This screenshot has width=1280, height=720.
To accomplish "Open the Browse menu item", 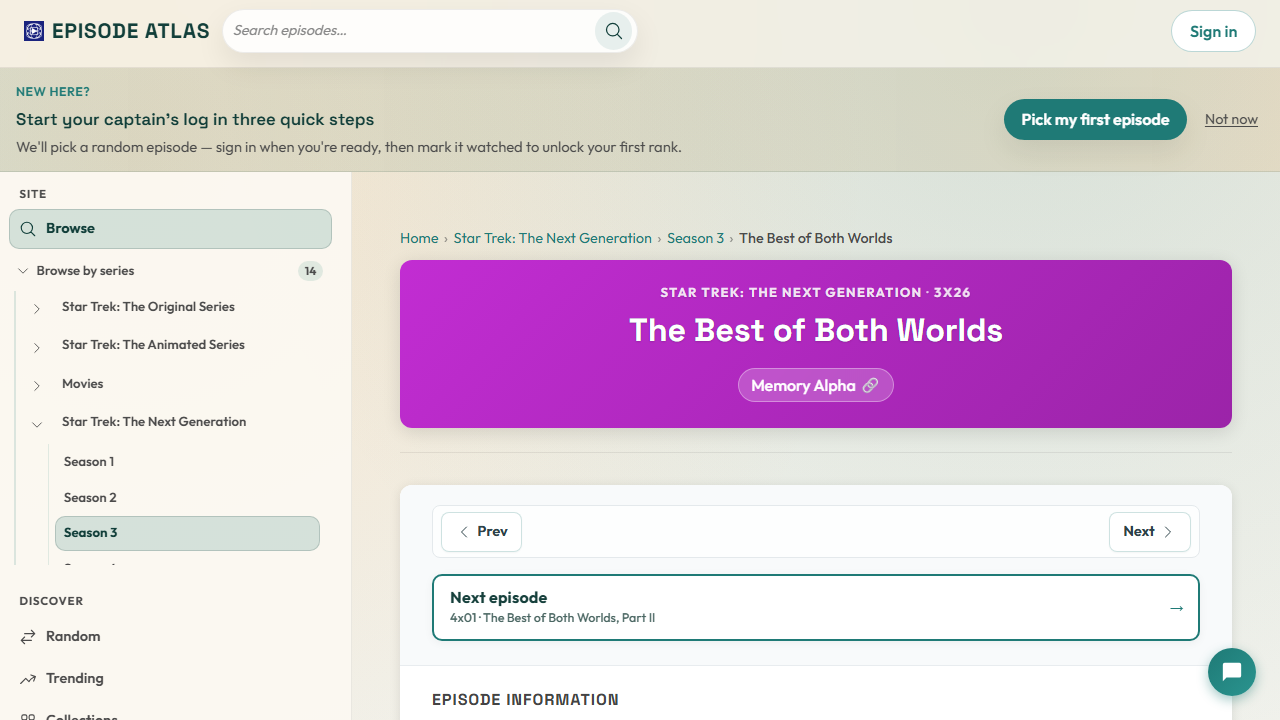I will click(170, 229).
